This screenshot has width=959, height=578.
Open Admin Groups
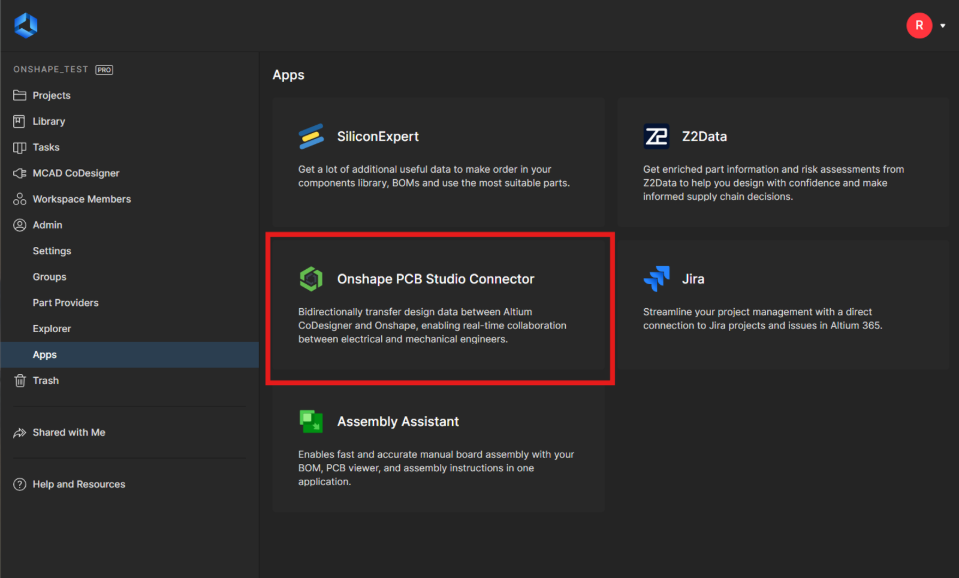click(x=50, y=277)
